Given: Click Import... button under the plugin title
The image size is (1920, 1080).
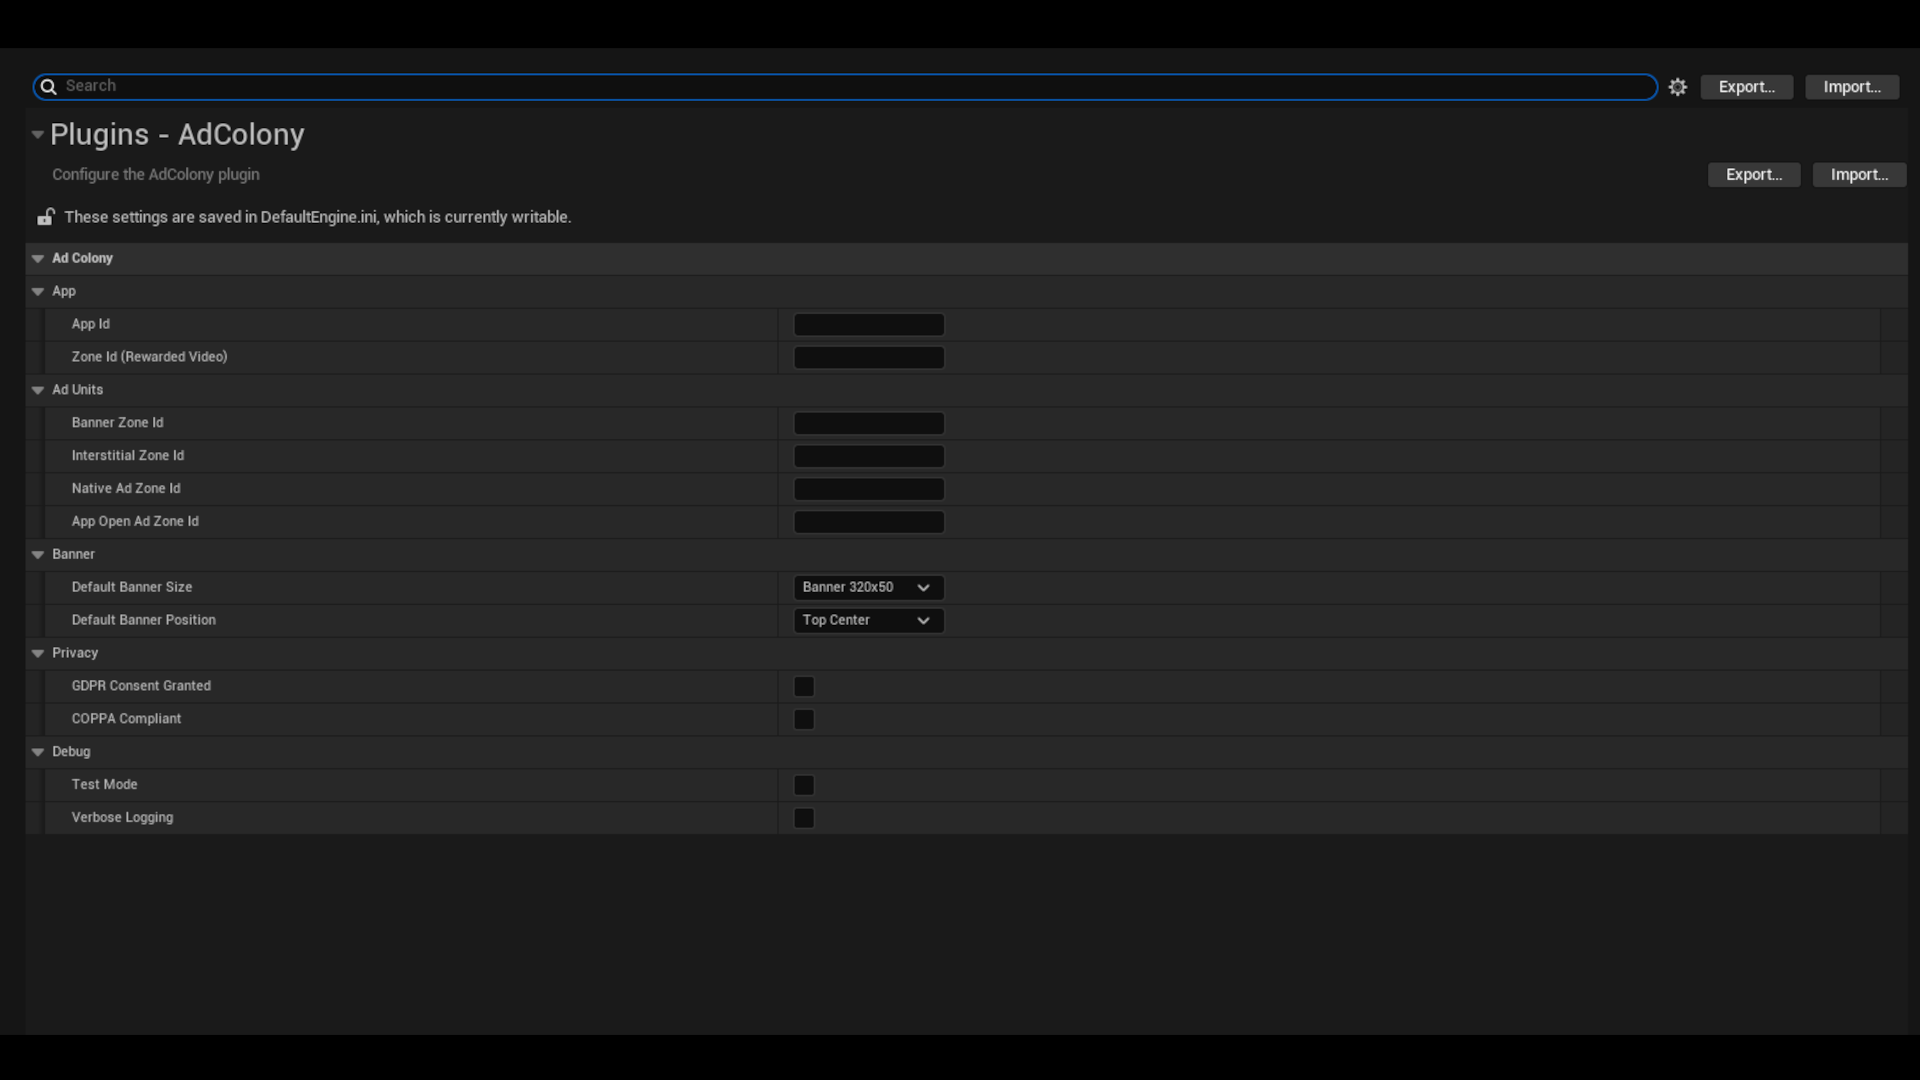Looking at the screenshot, I should pyautogui.click(x=1859, y=175).
